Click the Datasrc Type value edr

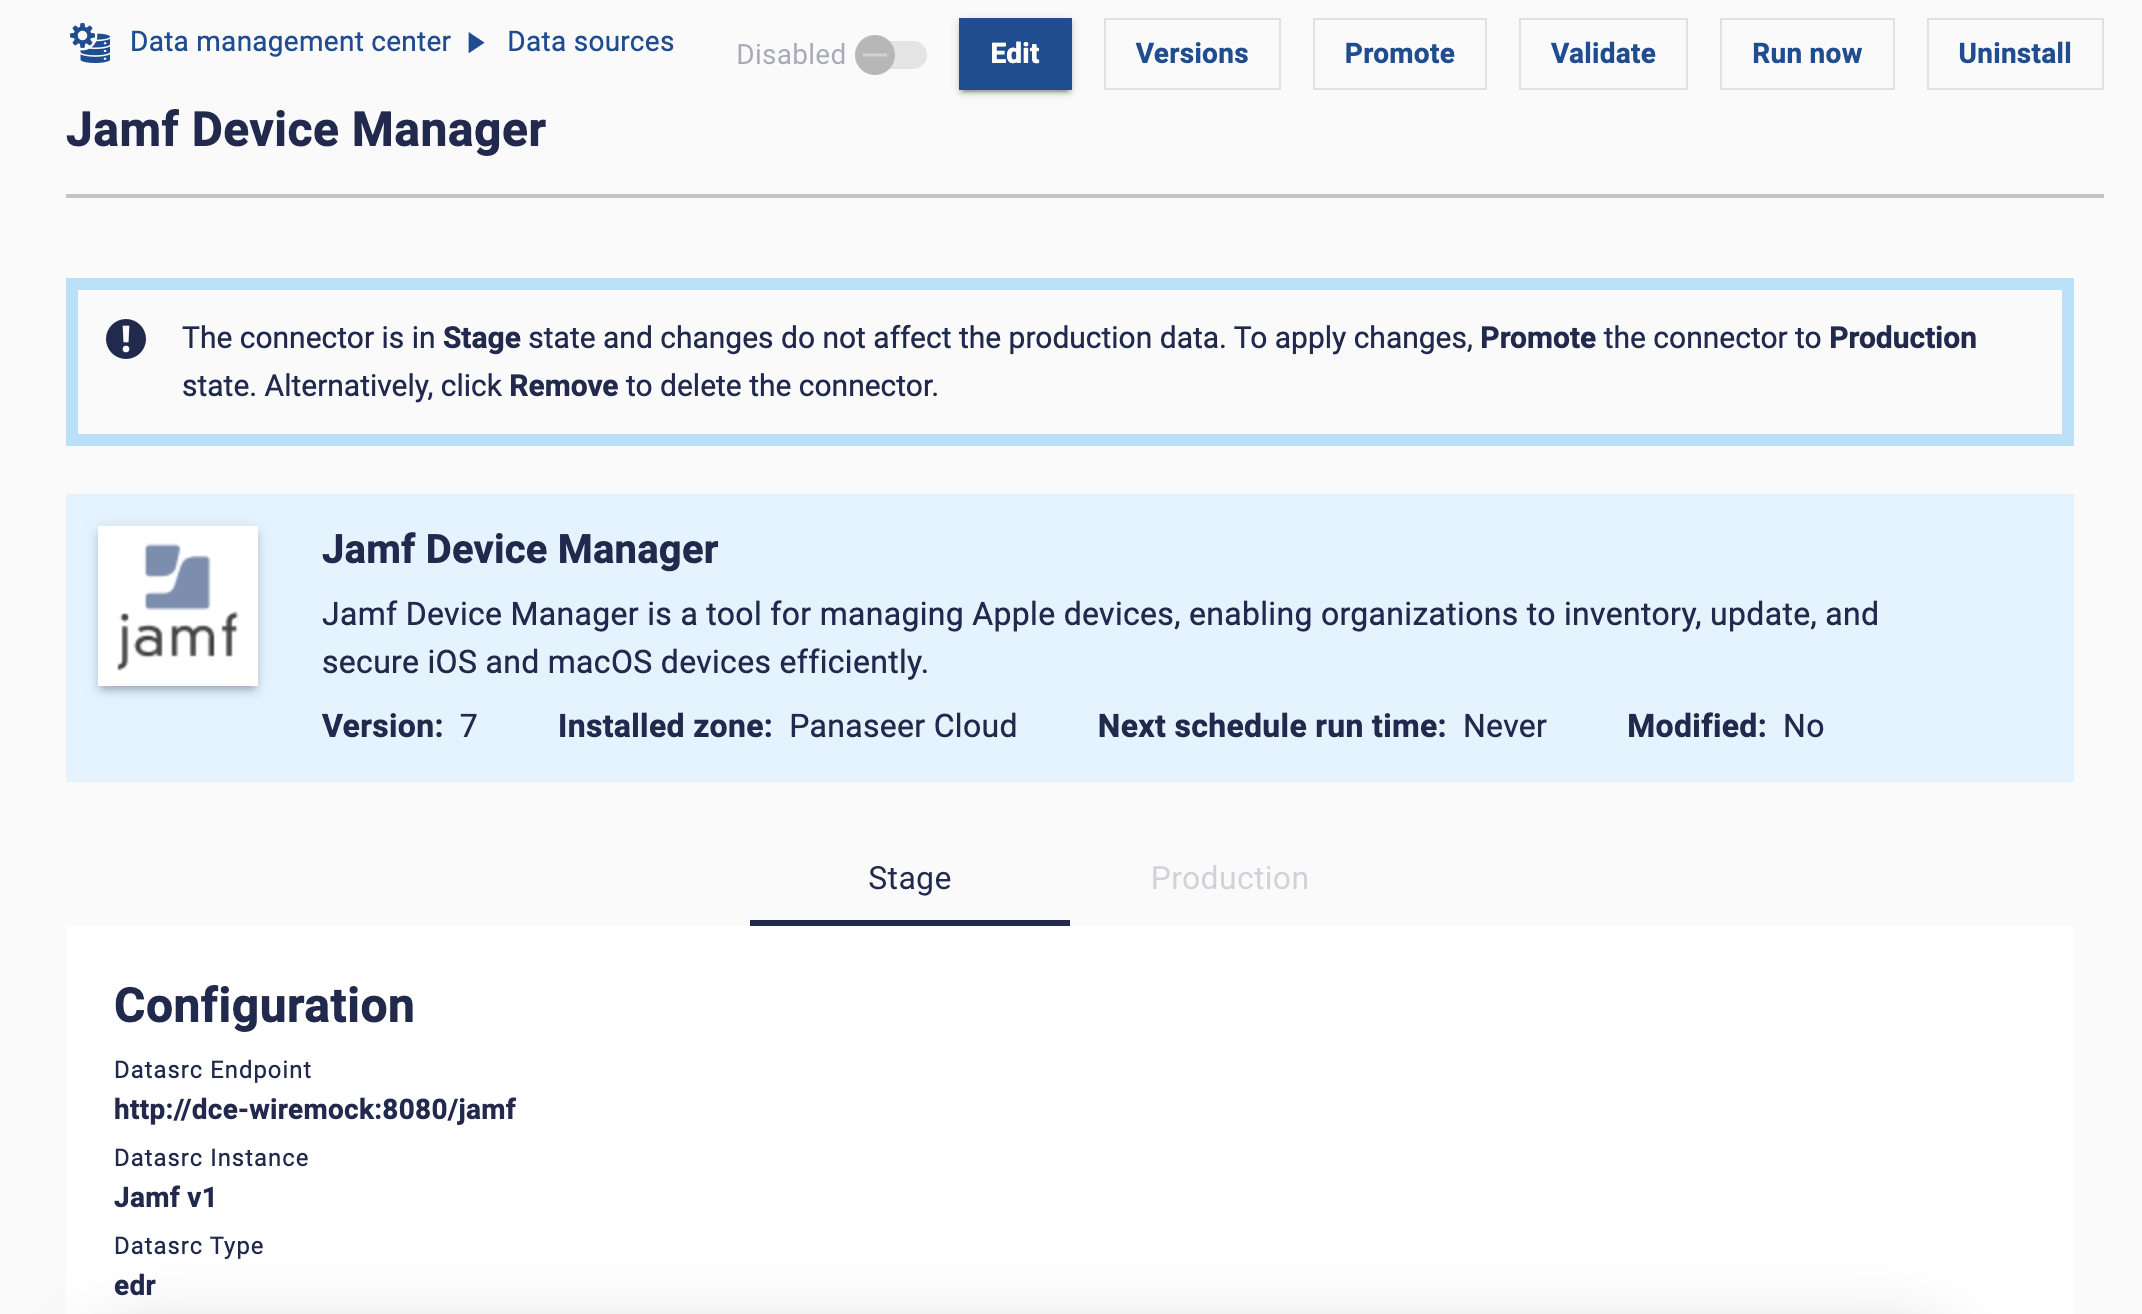coord(135,1286)
